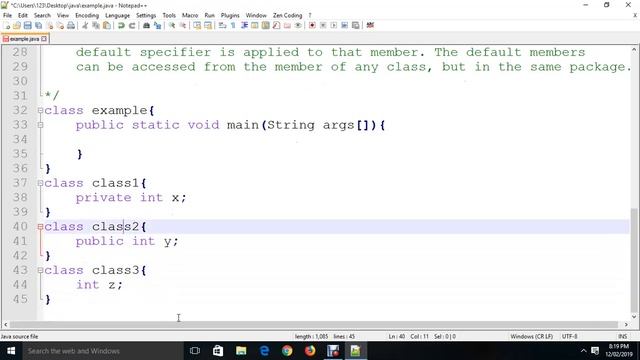
Task: Open the Macro menu
Action: pos(190,16)
